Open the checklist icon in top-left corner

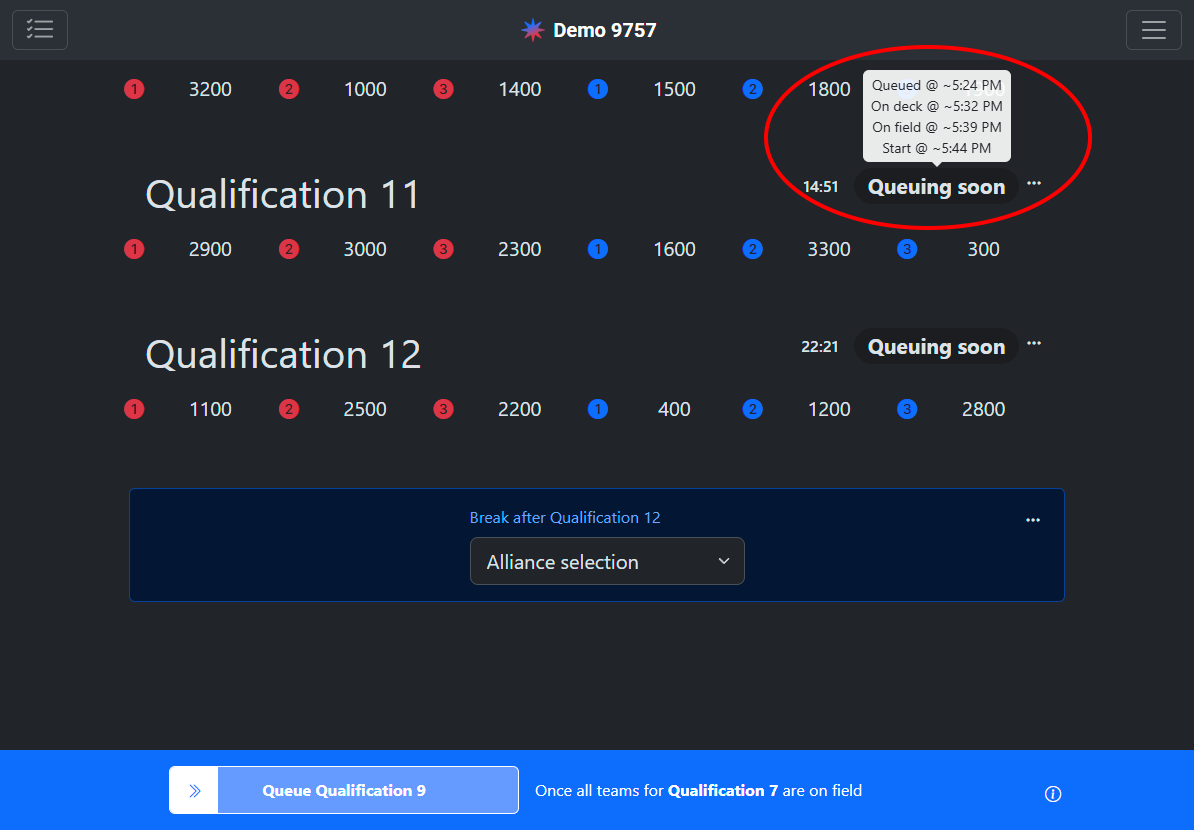tap(40, 30)
